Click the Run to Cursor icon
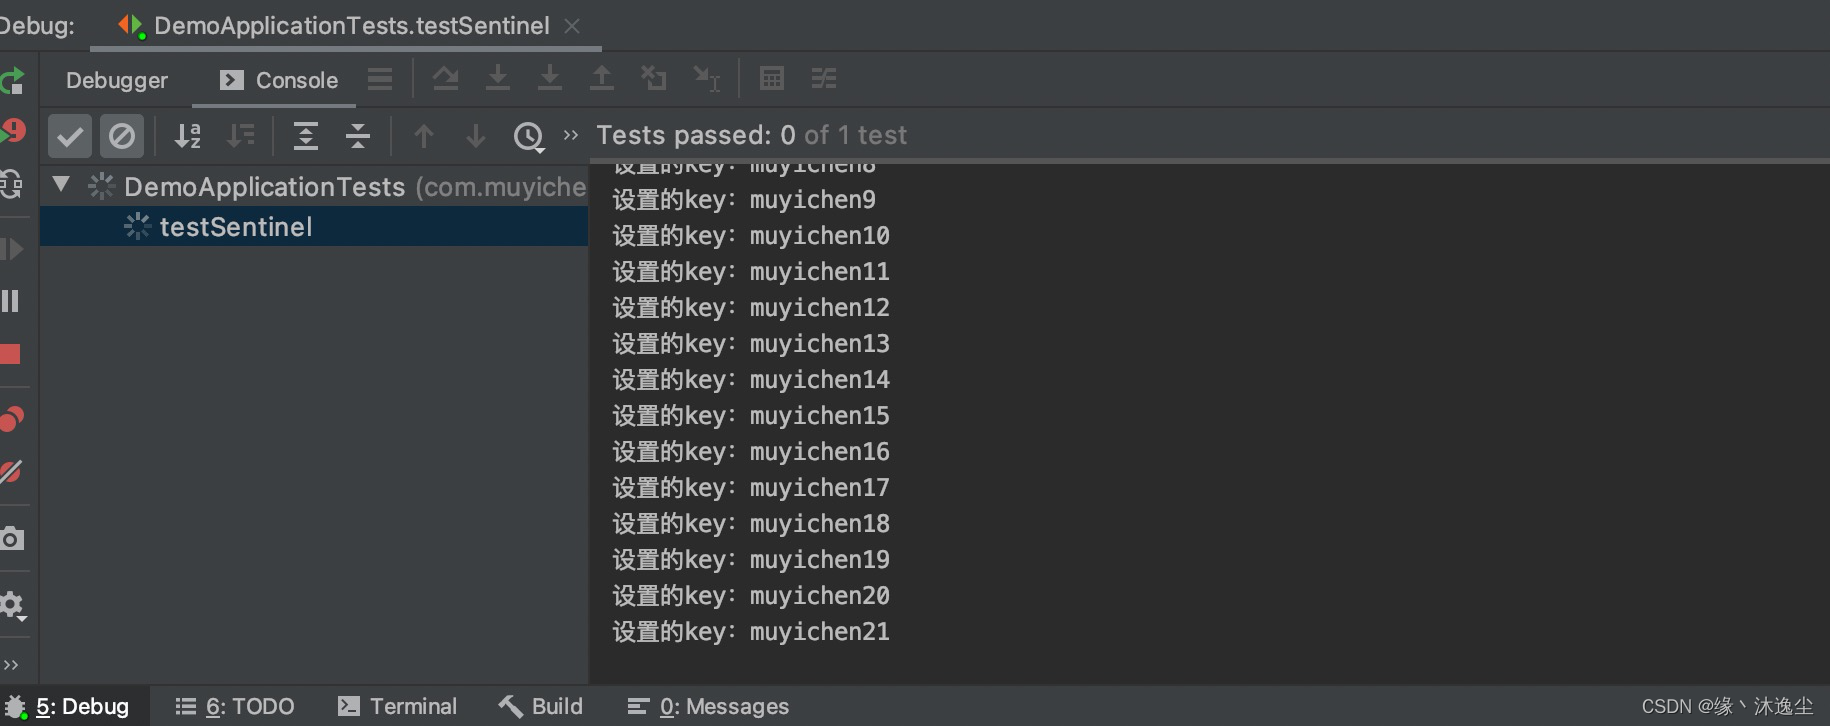Image resolution: width=1830 pixels, height=726 pixels. tap(707, 78)
